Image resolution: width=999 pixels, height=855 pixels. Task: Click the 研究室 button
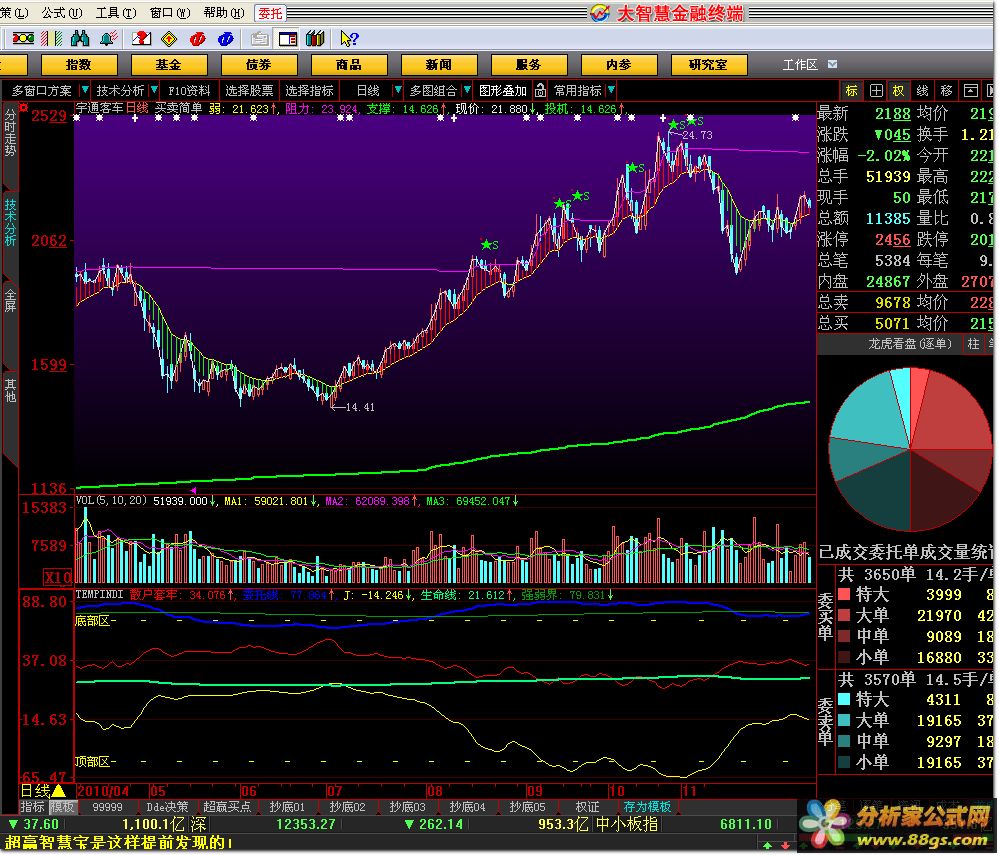click(x=708, y=64)
